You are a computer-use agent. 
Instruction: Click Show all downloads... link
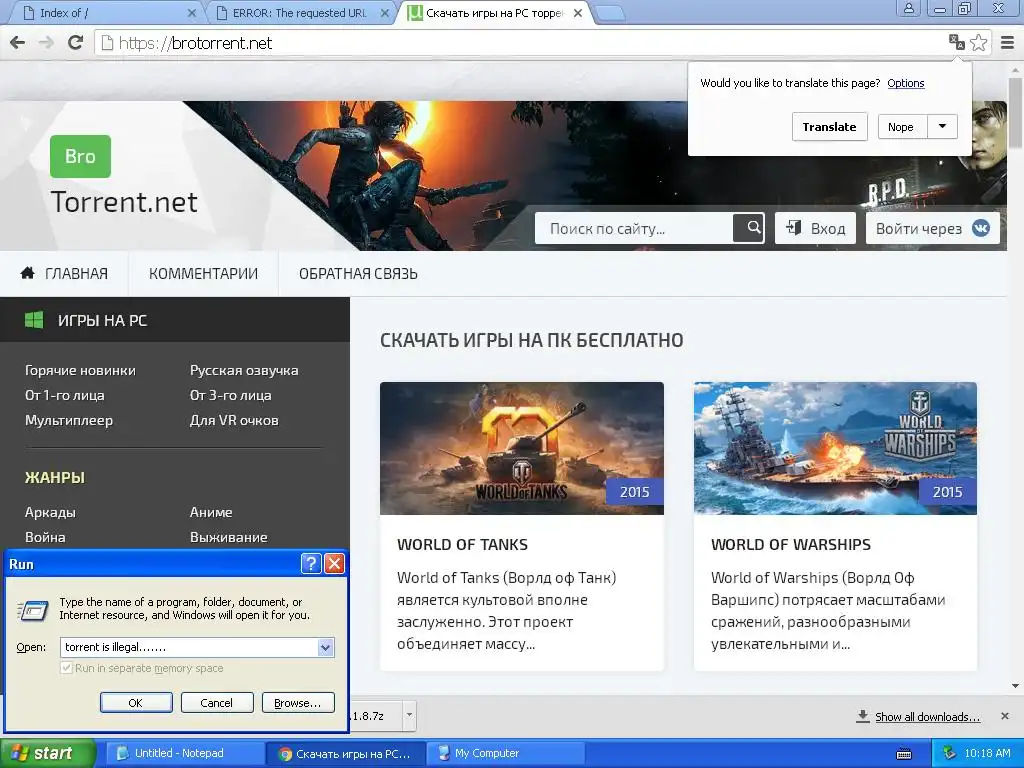[x=927, y=716]
